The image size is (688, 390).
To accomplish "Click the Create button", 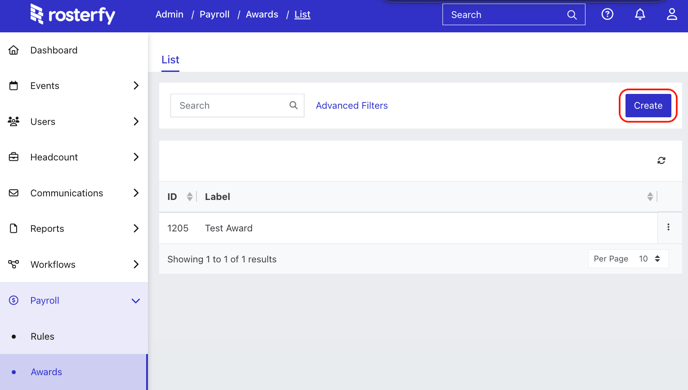I will pyautogui.click(x=648, y=105).
